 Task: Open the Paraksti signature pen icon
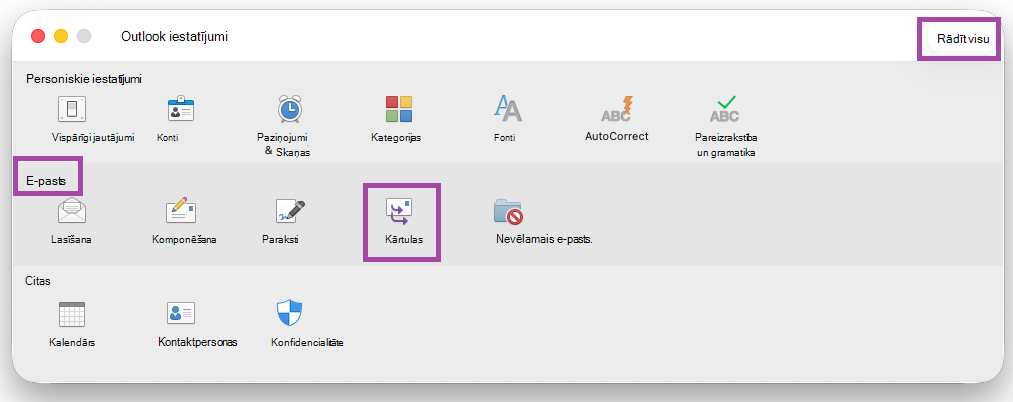(290, 211)
